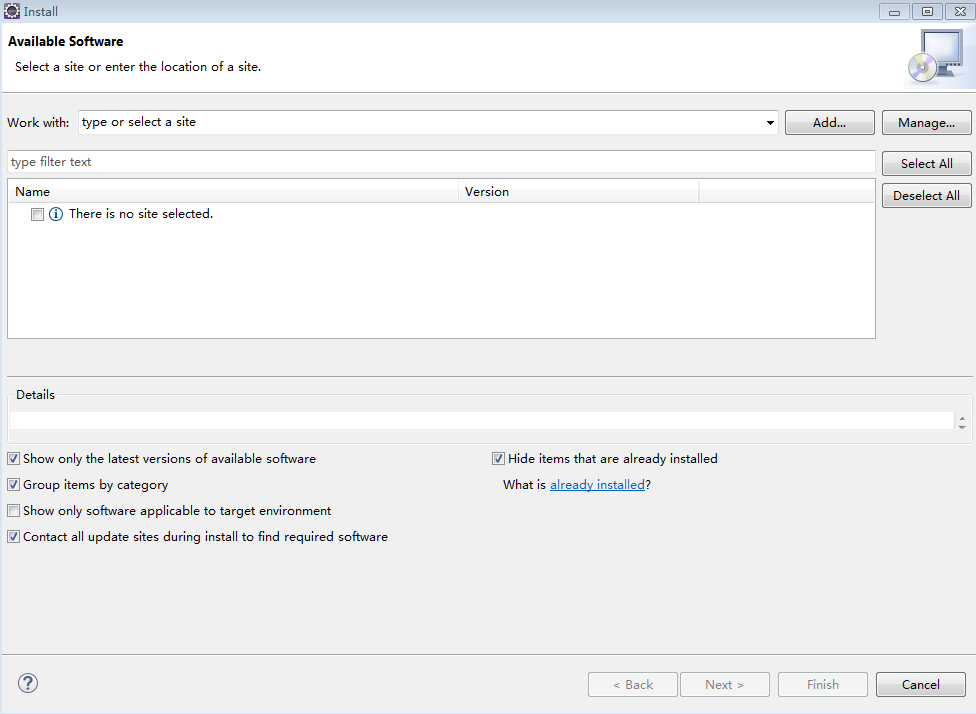Click the already installed link
Viewport: 976px width, 714px height.
click(x=597, y=485)
